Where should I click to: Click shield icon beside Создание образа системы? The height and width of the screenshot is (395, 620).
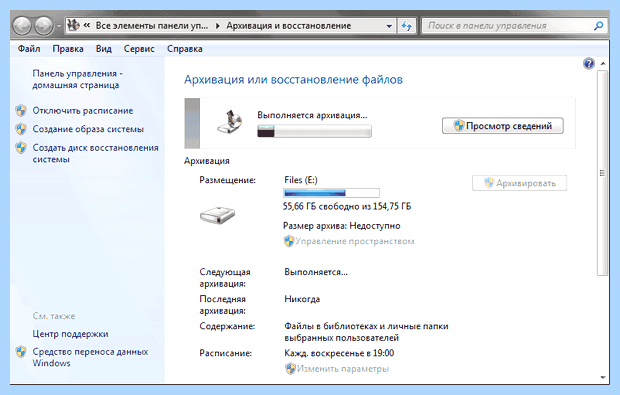click(21, 129)
